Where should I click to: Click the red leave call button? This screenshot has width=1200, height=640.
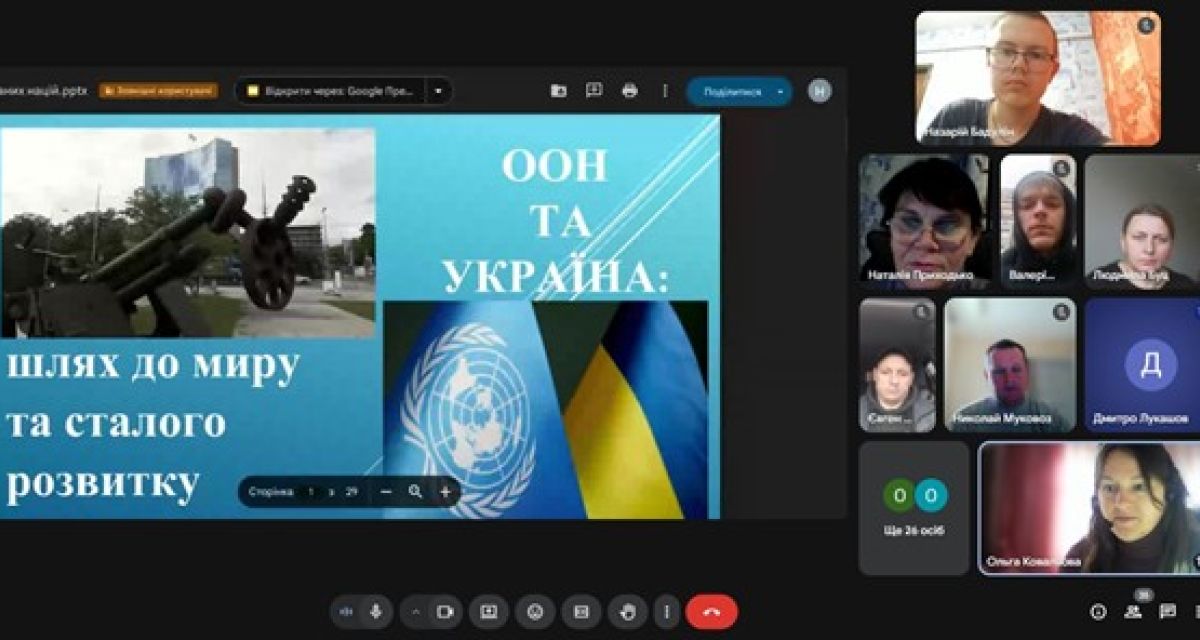(x=711, y=611)
